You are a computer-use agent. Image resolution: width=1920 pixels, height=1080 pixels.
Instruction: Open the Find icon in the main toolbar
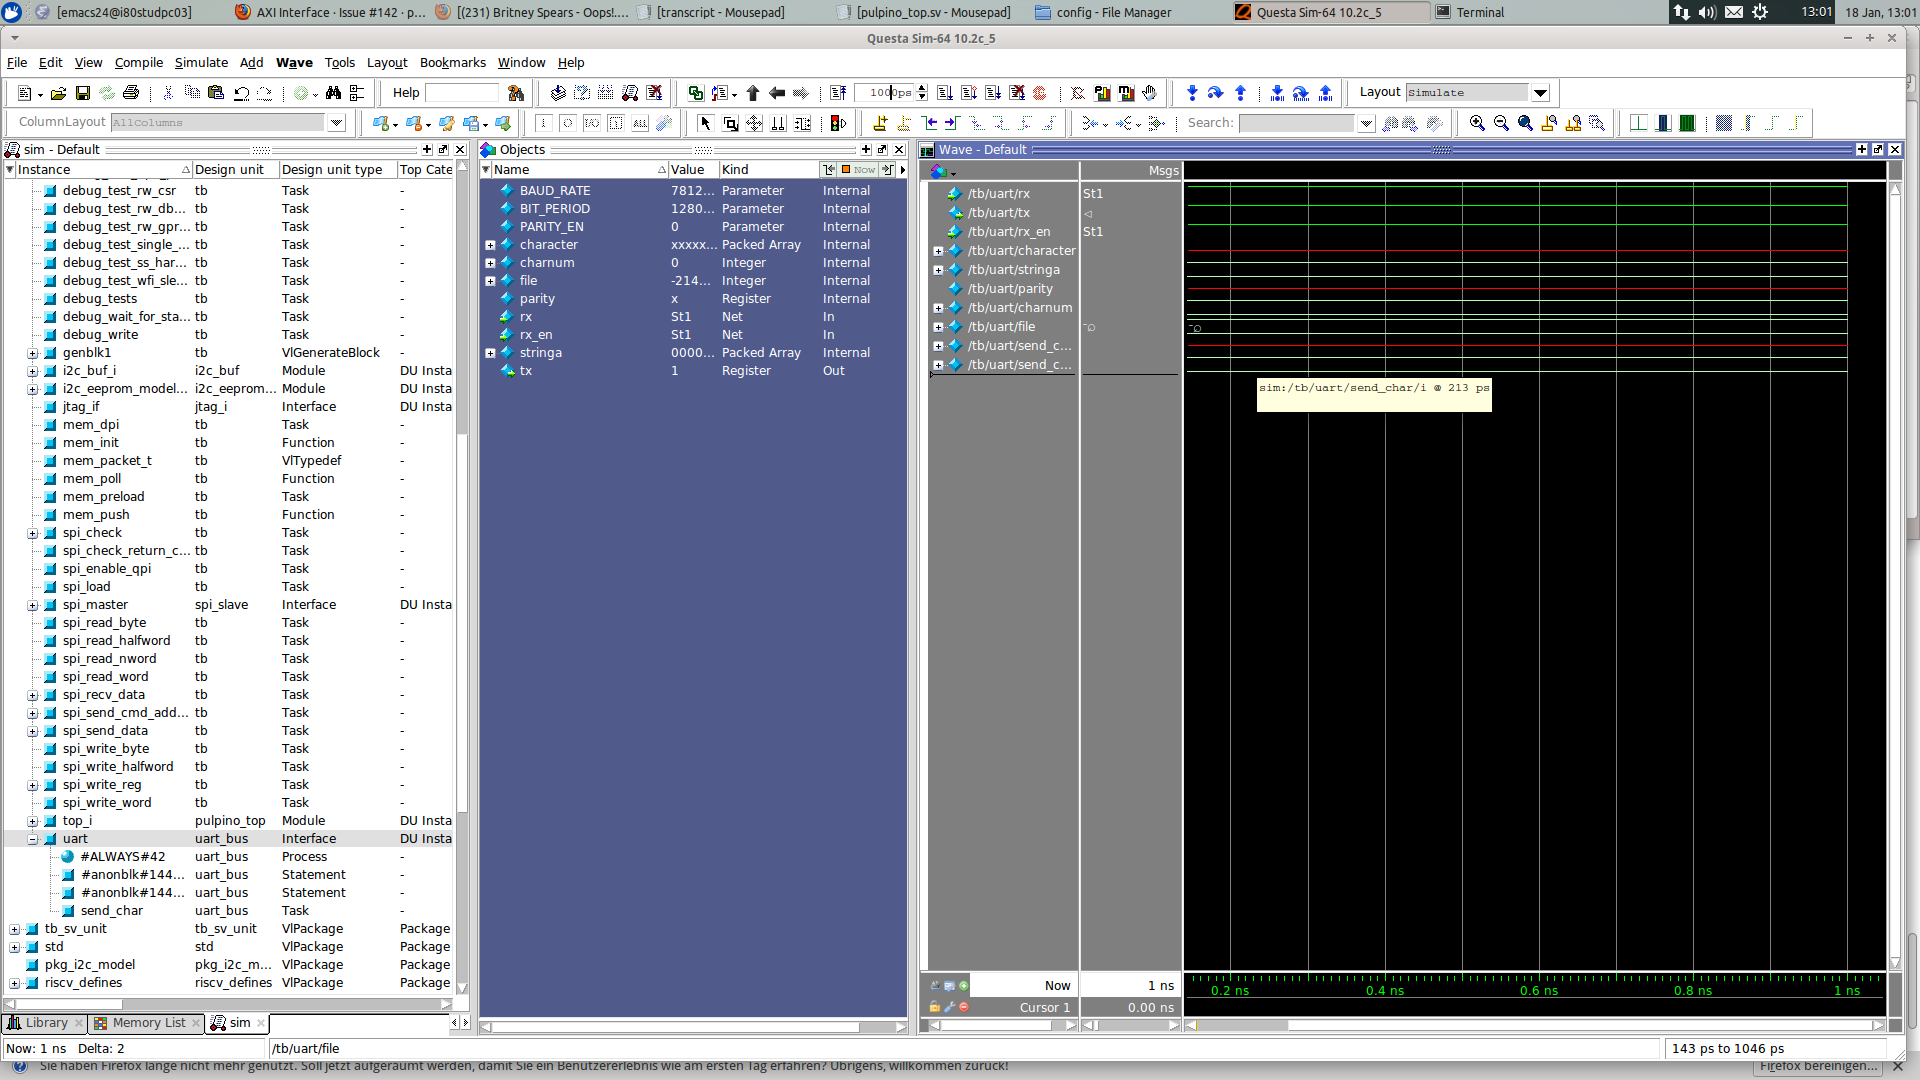(335, 92)
